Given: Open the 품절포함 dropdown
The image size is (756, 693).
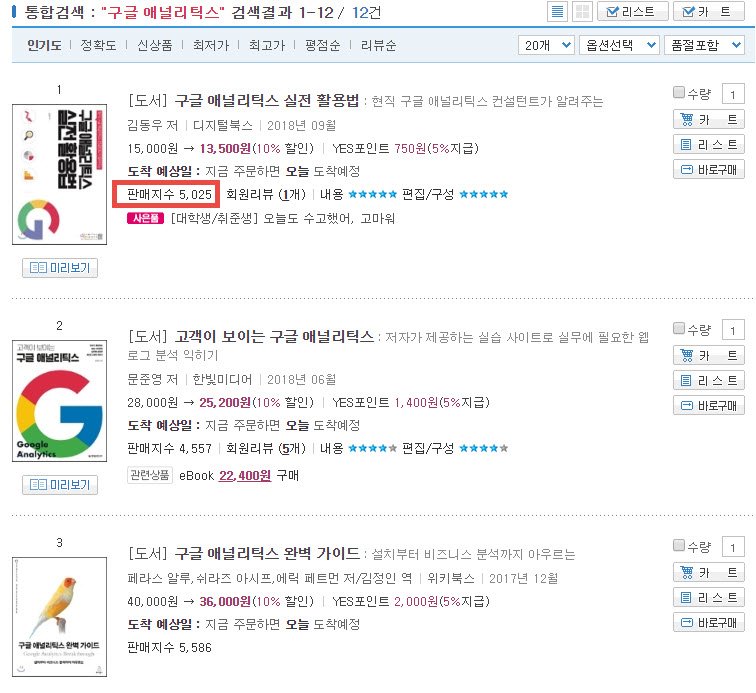Looking at the screenshot, I should pos(704,45).
